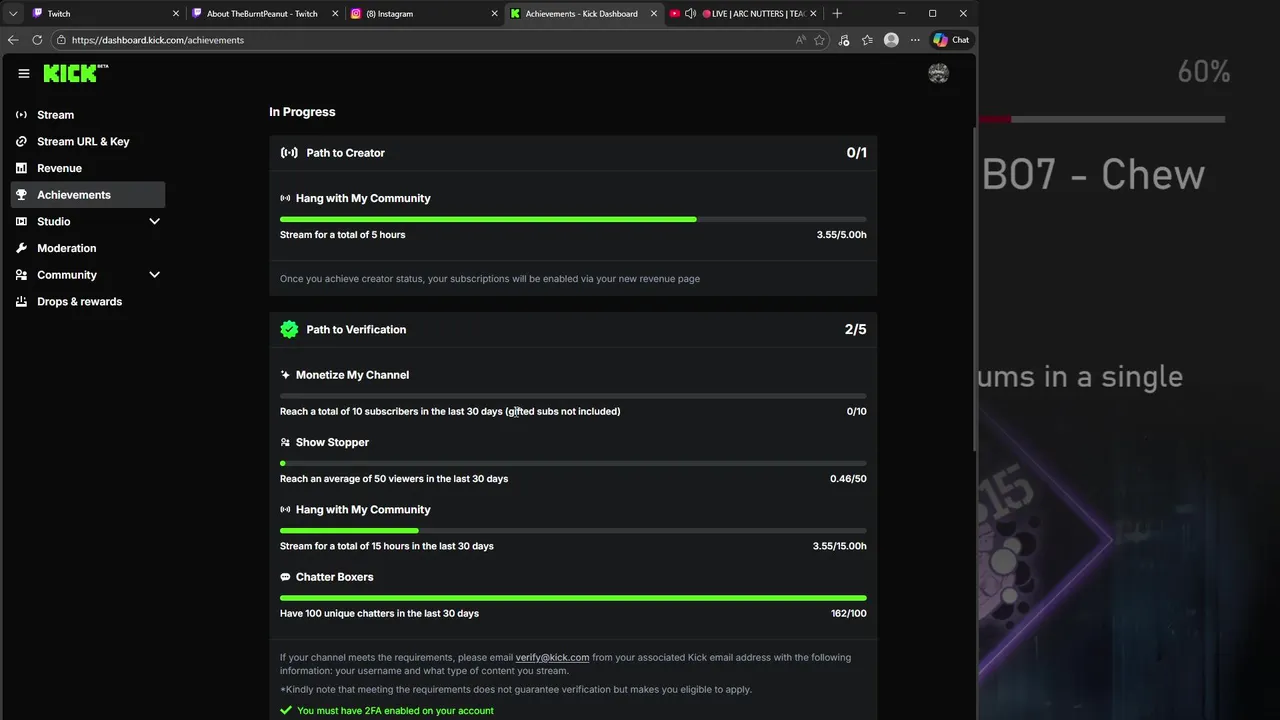Expand the Studio submenu chevron
Screen dimensions: 1280x720
pyautogui.click(x=154, y=222)
